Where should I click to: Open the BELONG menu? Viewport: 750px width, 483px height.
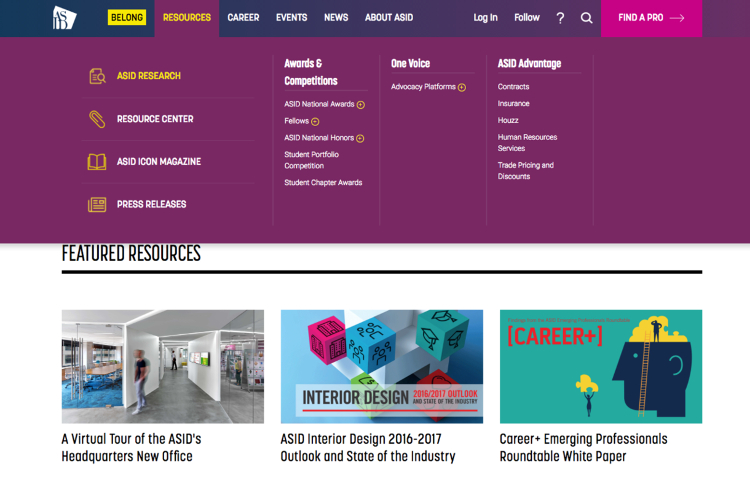tap(127, 18)
